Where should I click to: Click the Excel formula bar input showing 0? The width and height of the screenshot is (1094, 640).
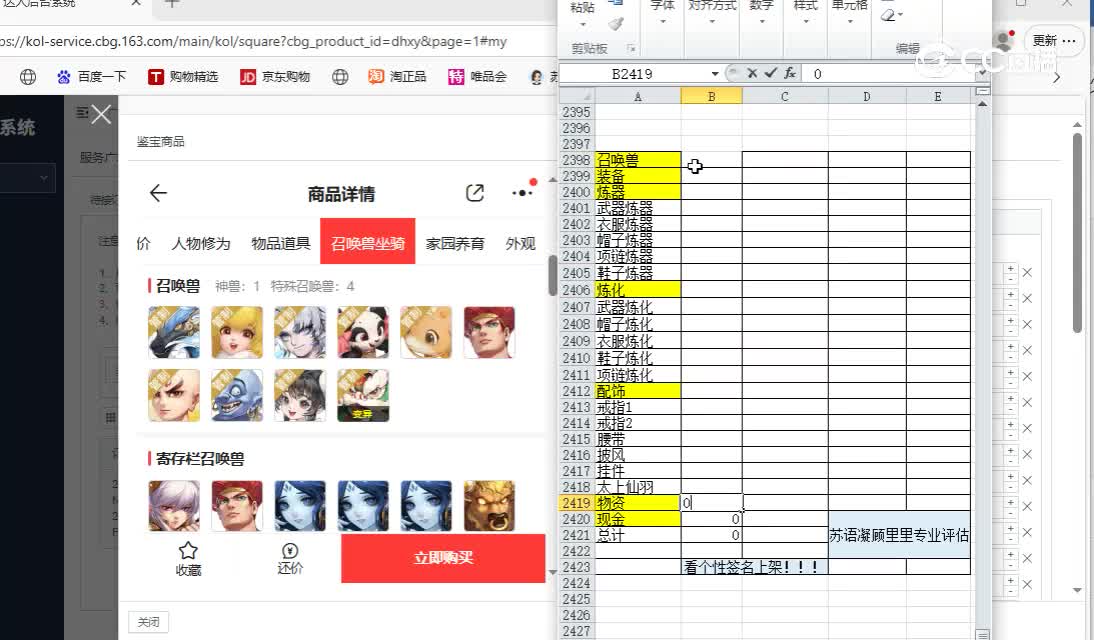tap(890, 73)
